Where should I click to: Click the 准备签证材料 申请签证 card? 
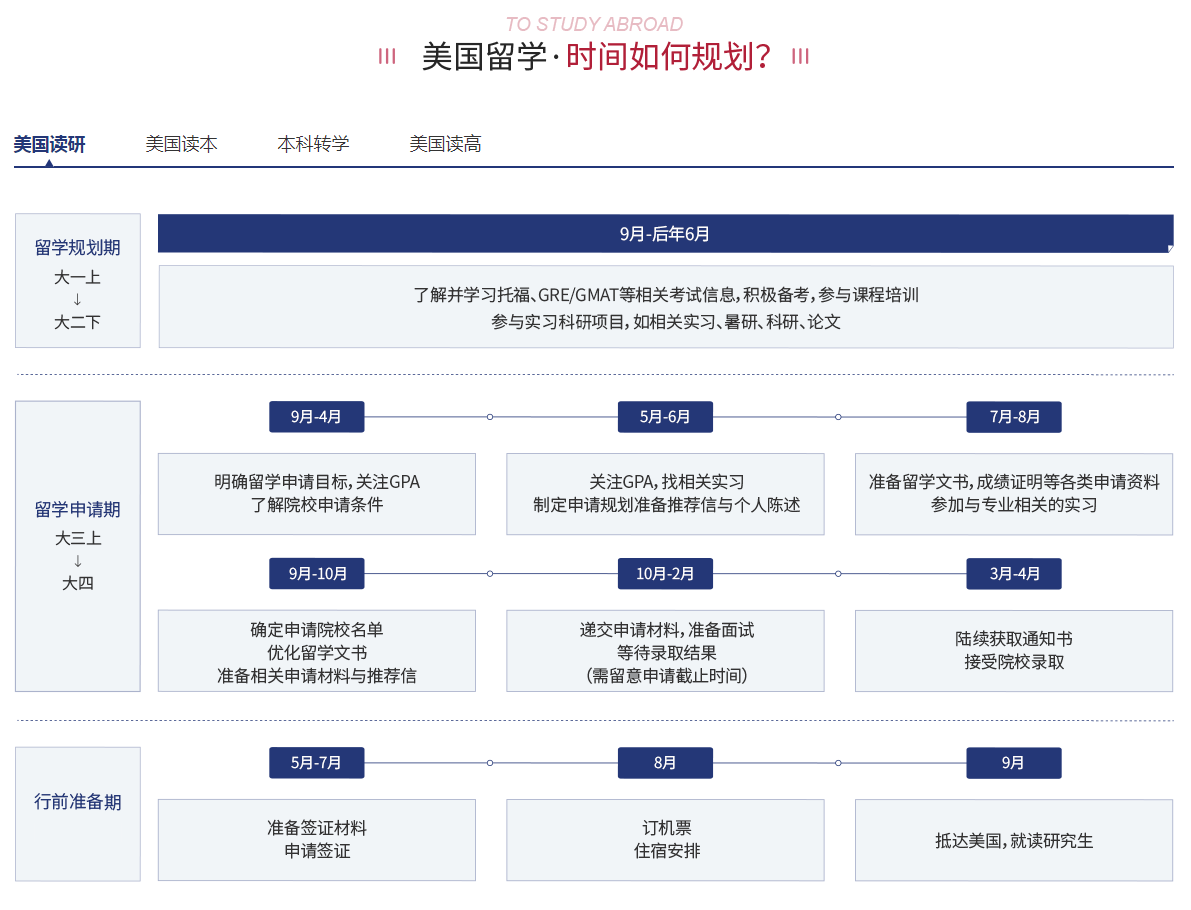pyautogui.click(x=316, y=840)
